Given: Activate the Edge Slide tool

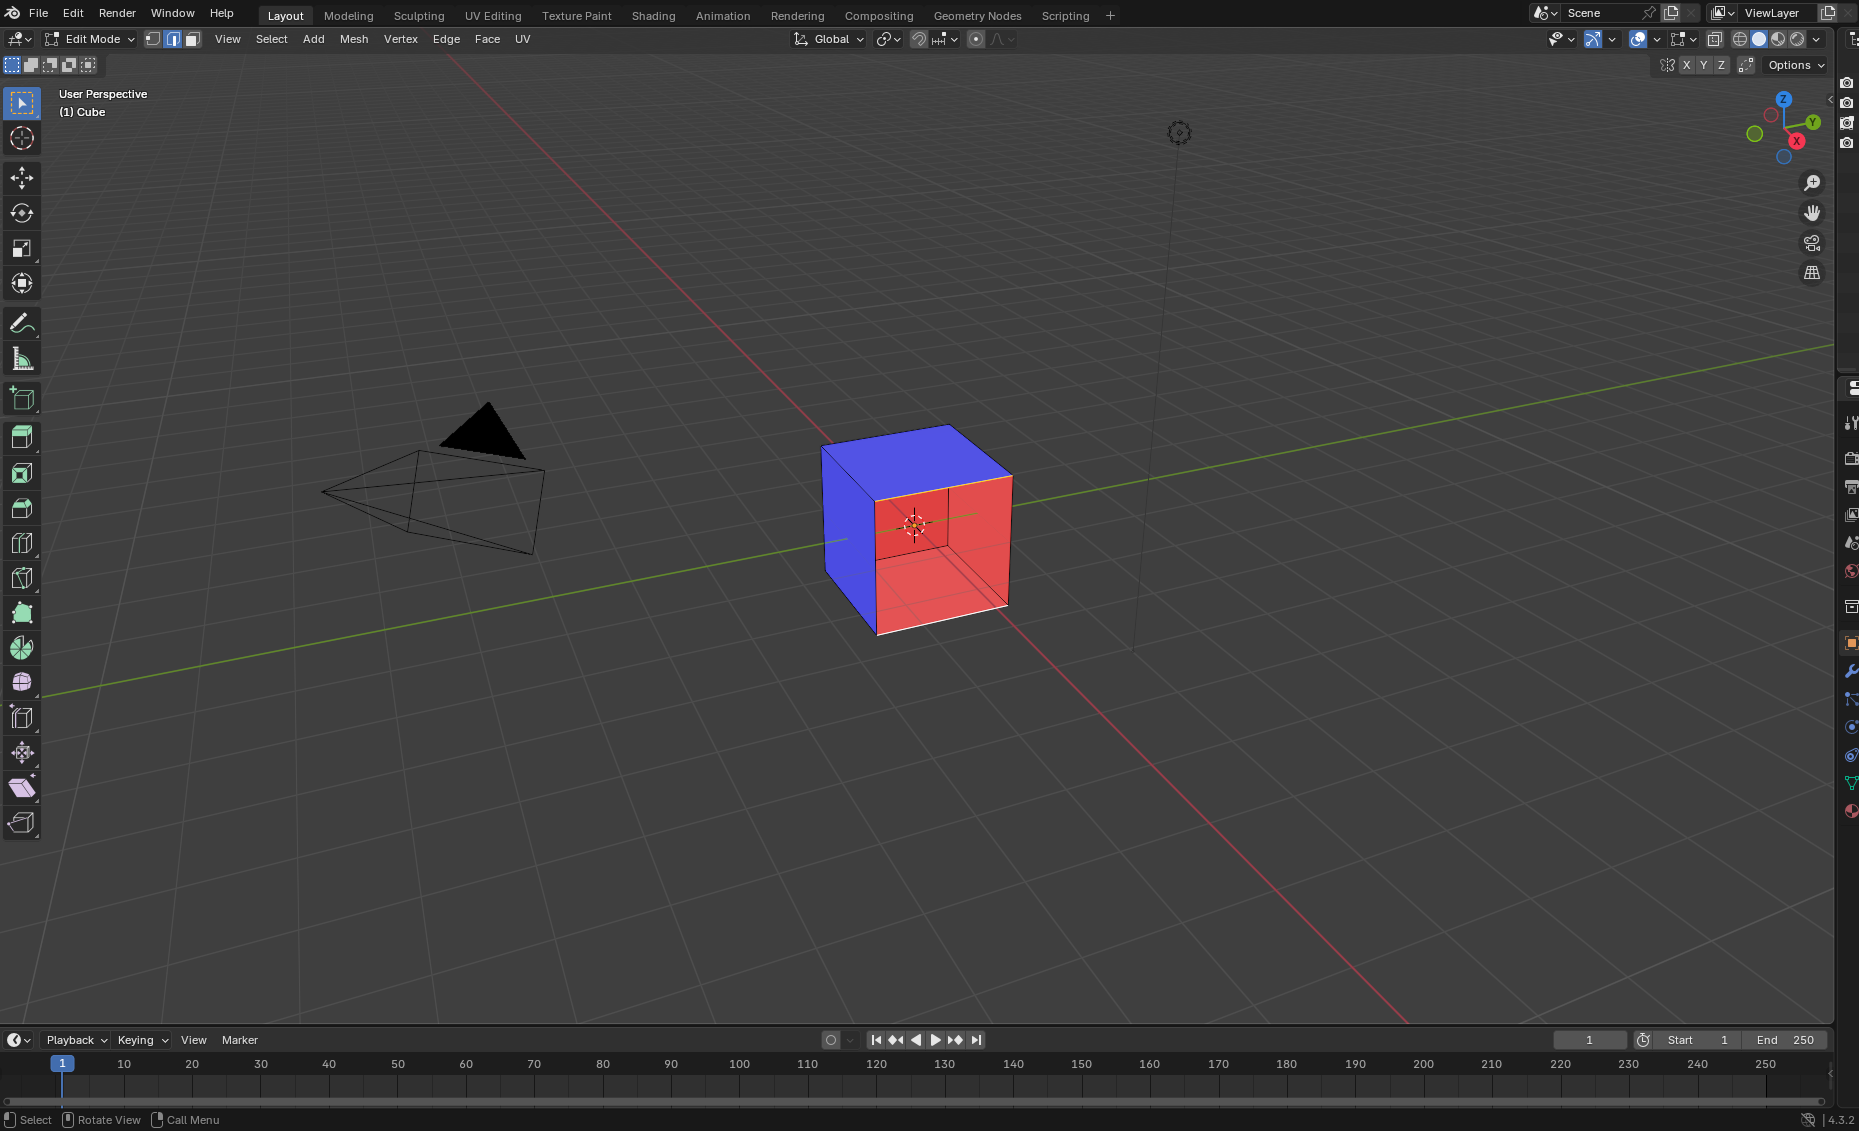Looking at the screenshot, I should tap(22, 718).
